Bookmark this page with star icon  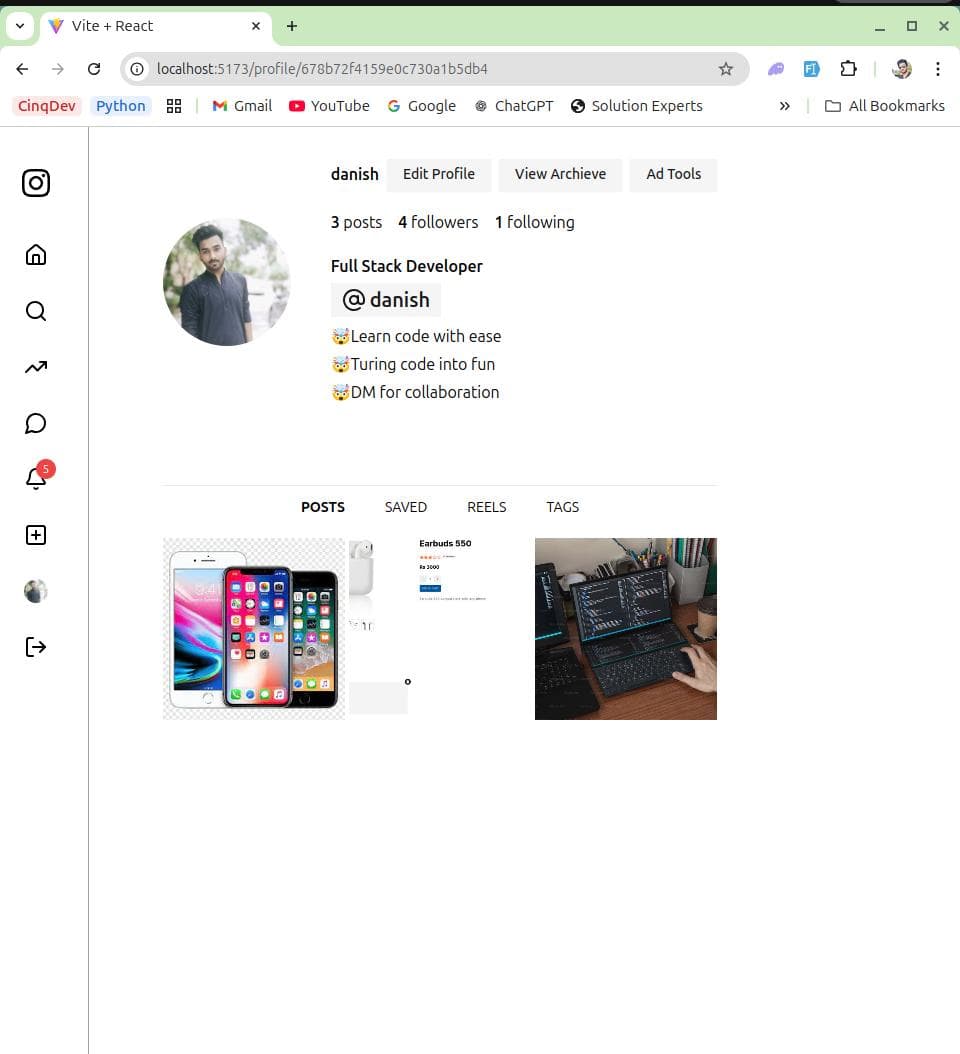click(726, 69)
